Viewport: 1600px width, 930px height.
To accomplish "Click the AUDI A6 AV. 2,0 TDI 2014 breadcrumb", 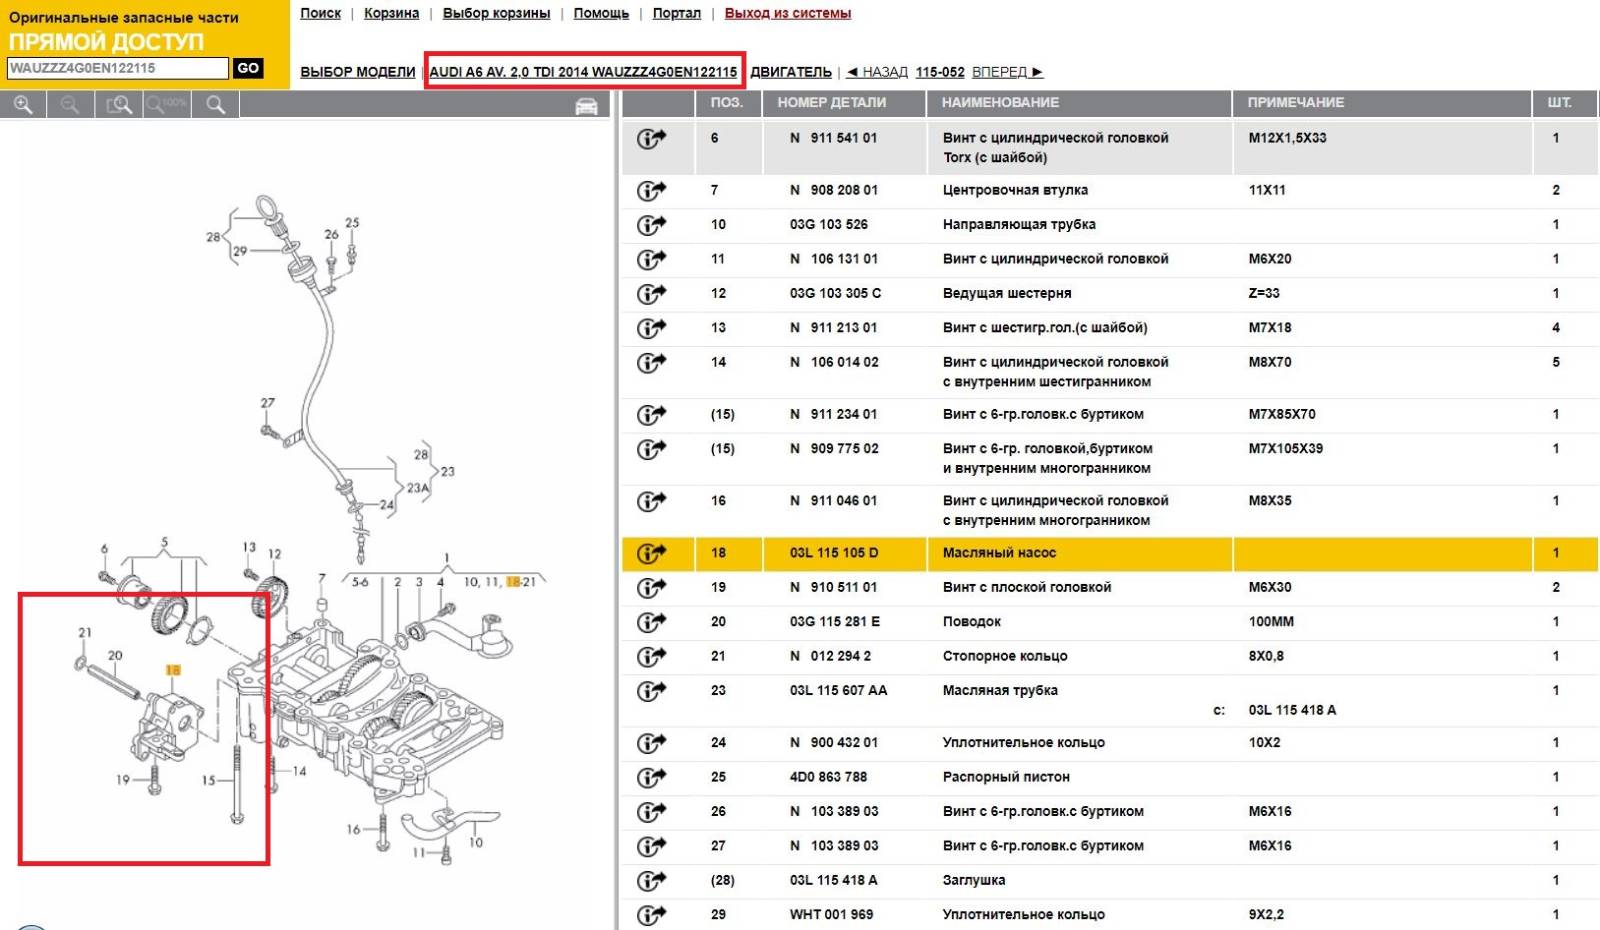I will tap(583, 72).
